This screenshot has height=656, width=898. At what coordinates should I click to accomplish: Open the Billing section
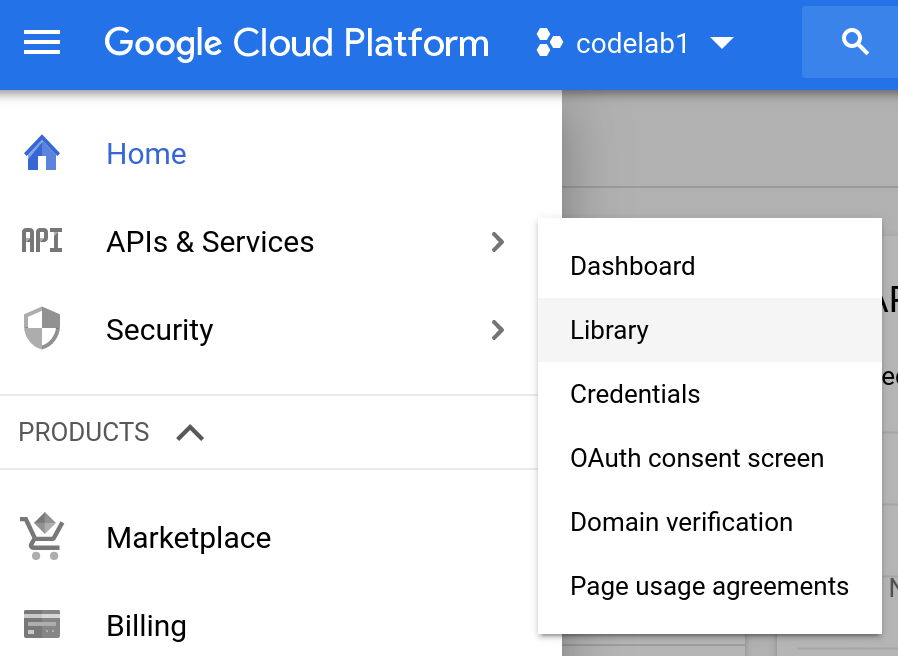(146, 625)
